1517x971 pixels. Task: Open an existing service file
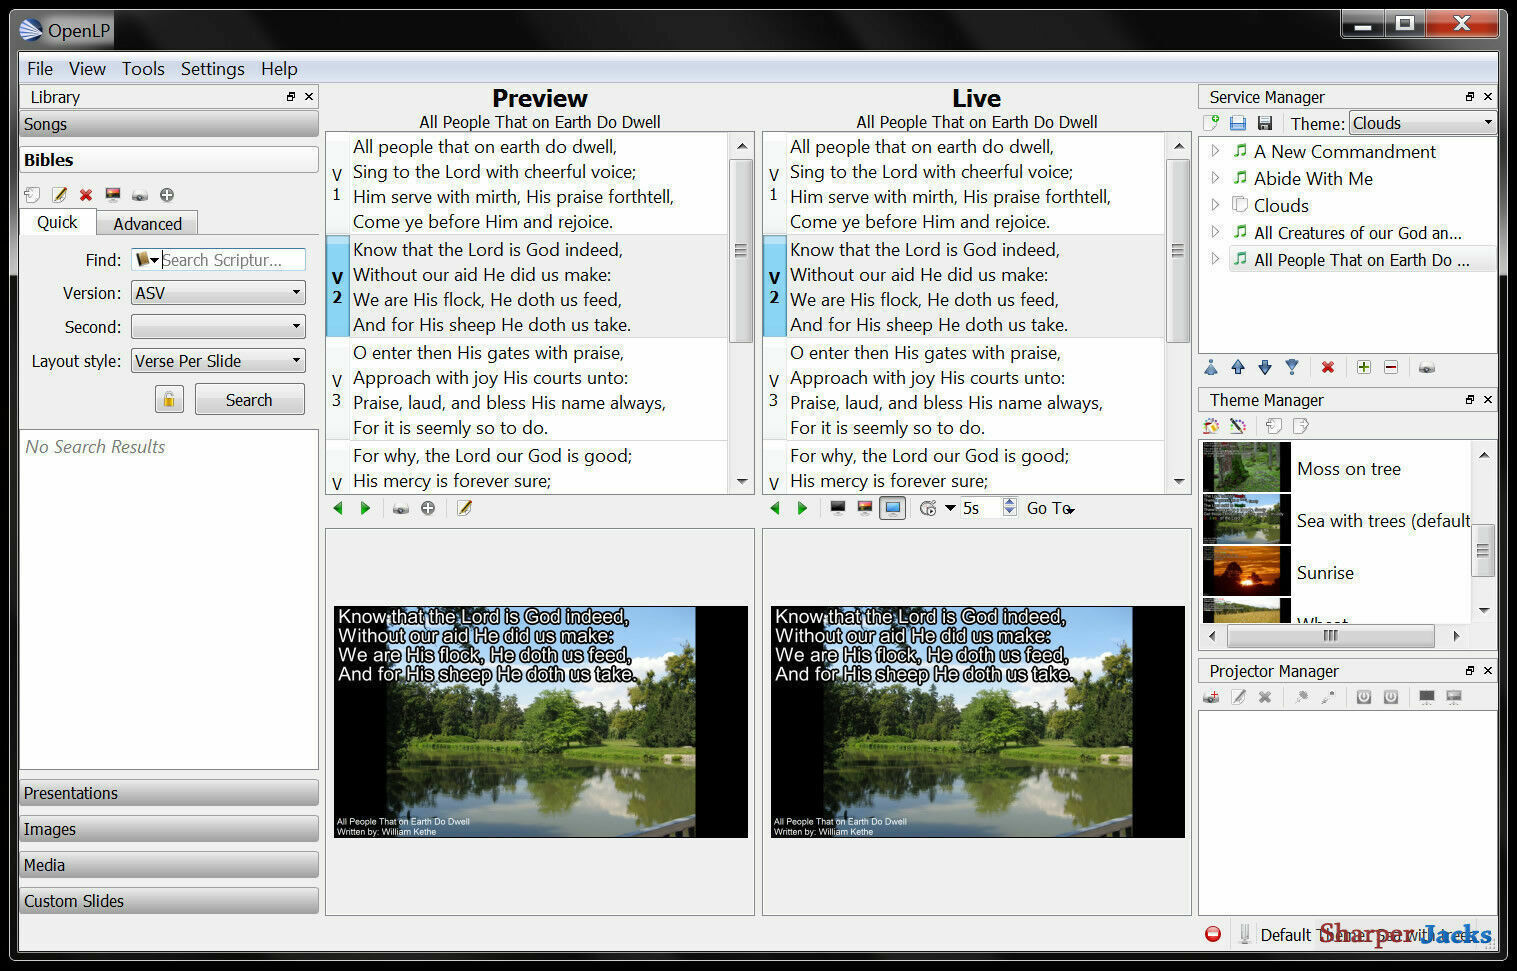click(1238, 123)
